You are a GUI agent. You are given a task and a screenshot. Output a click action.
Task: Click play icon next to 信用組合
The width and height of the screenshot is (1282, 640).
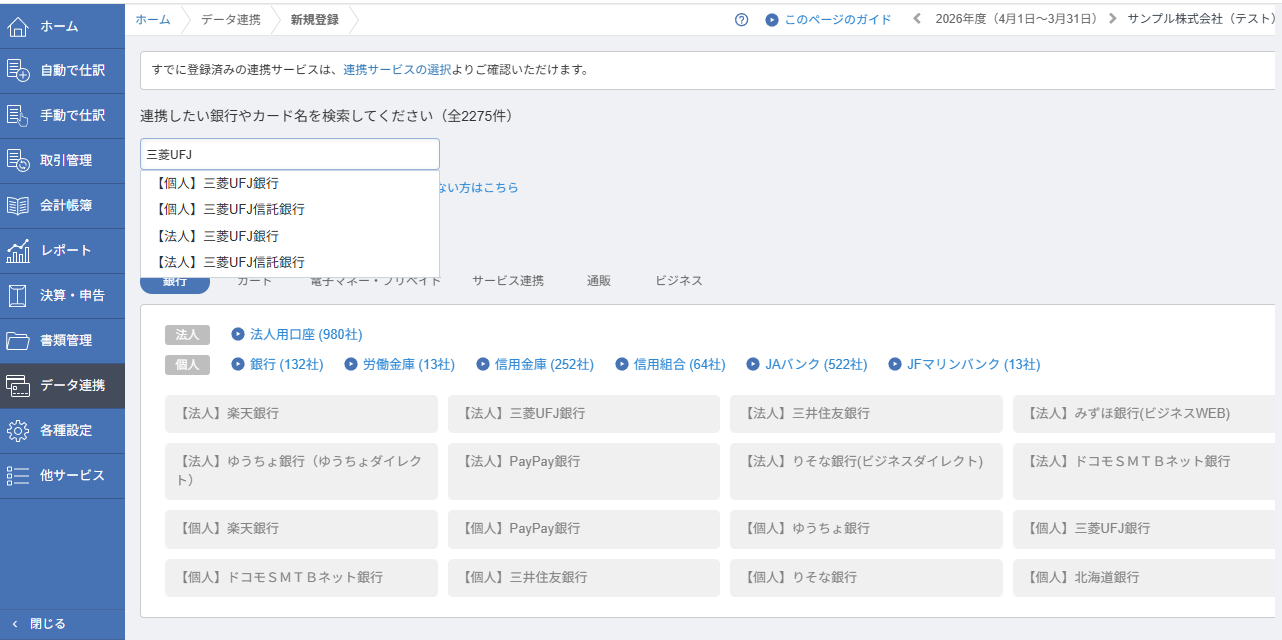pyautogui.click(x=622, y=365)
